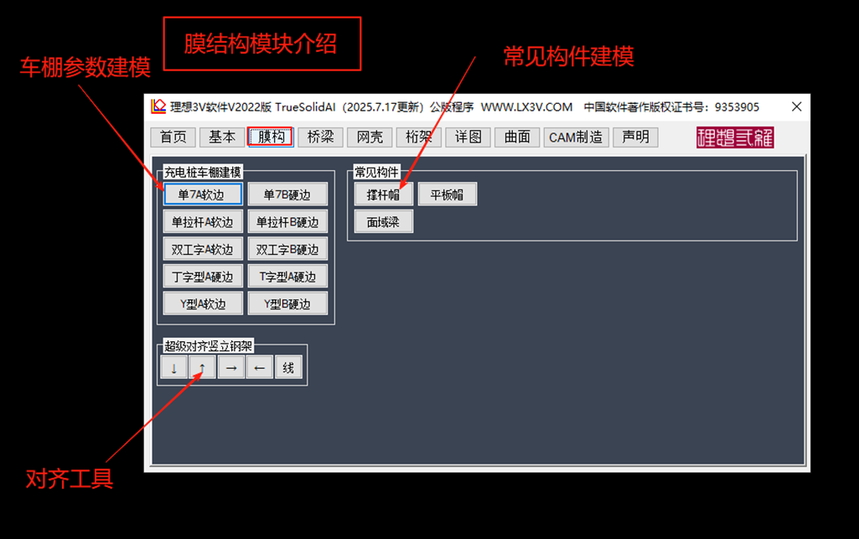Open the 详图 tab
This screenshot has height=539, width=859.
pyautogui.click(x=468, y=137)
